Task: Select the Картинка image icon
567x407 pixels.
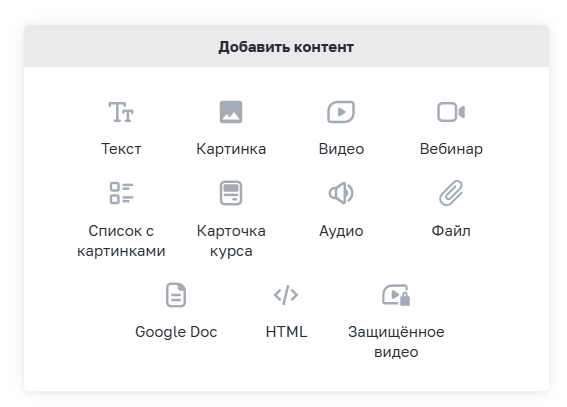Action: coord(231,112)
